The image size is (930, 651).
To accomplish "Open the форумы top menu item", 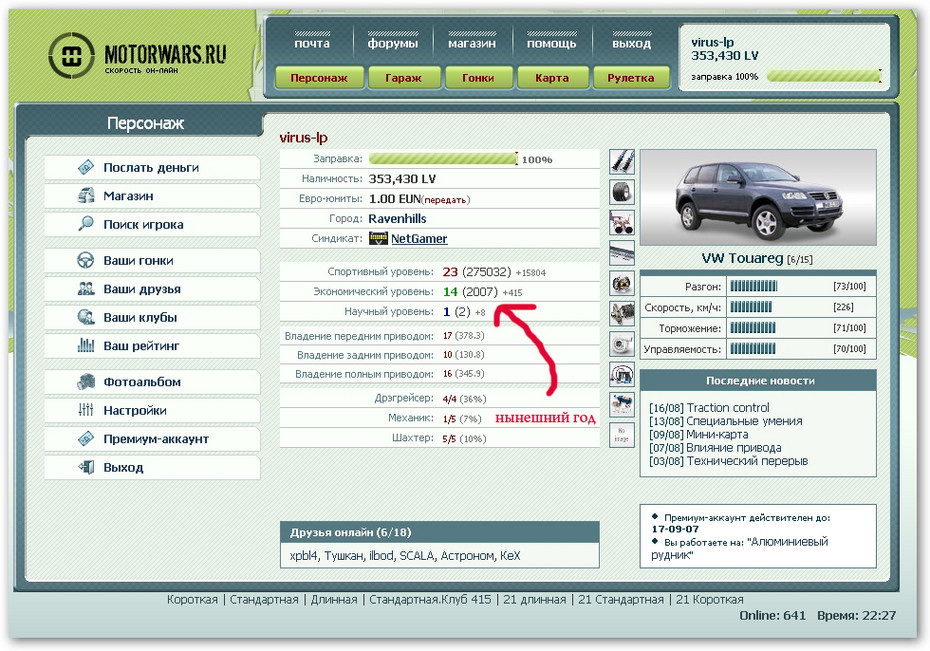I will [x=393, y=43].
